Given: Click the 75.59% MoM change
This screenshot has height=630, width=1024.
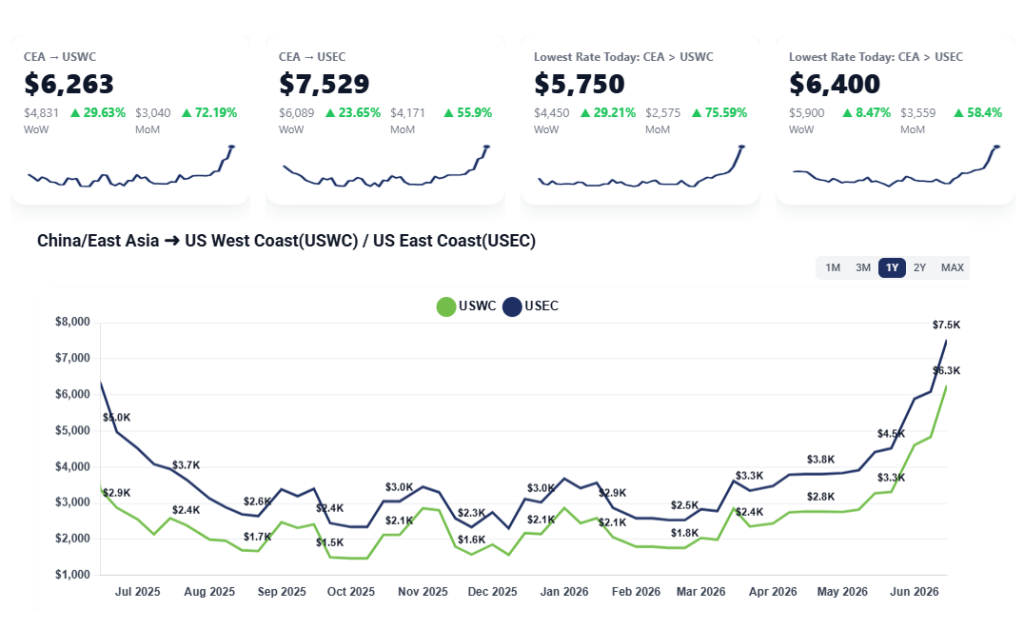Looking at the screenshot, I should (x=719, y=113).
